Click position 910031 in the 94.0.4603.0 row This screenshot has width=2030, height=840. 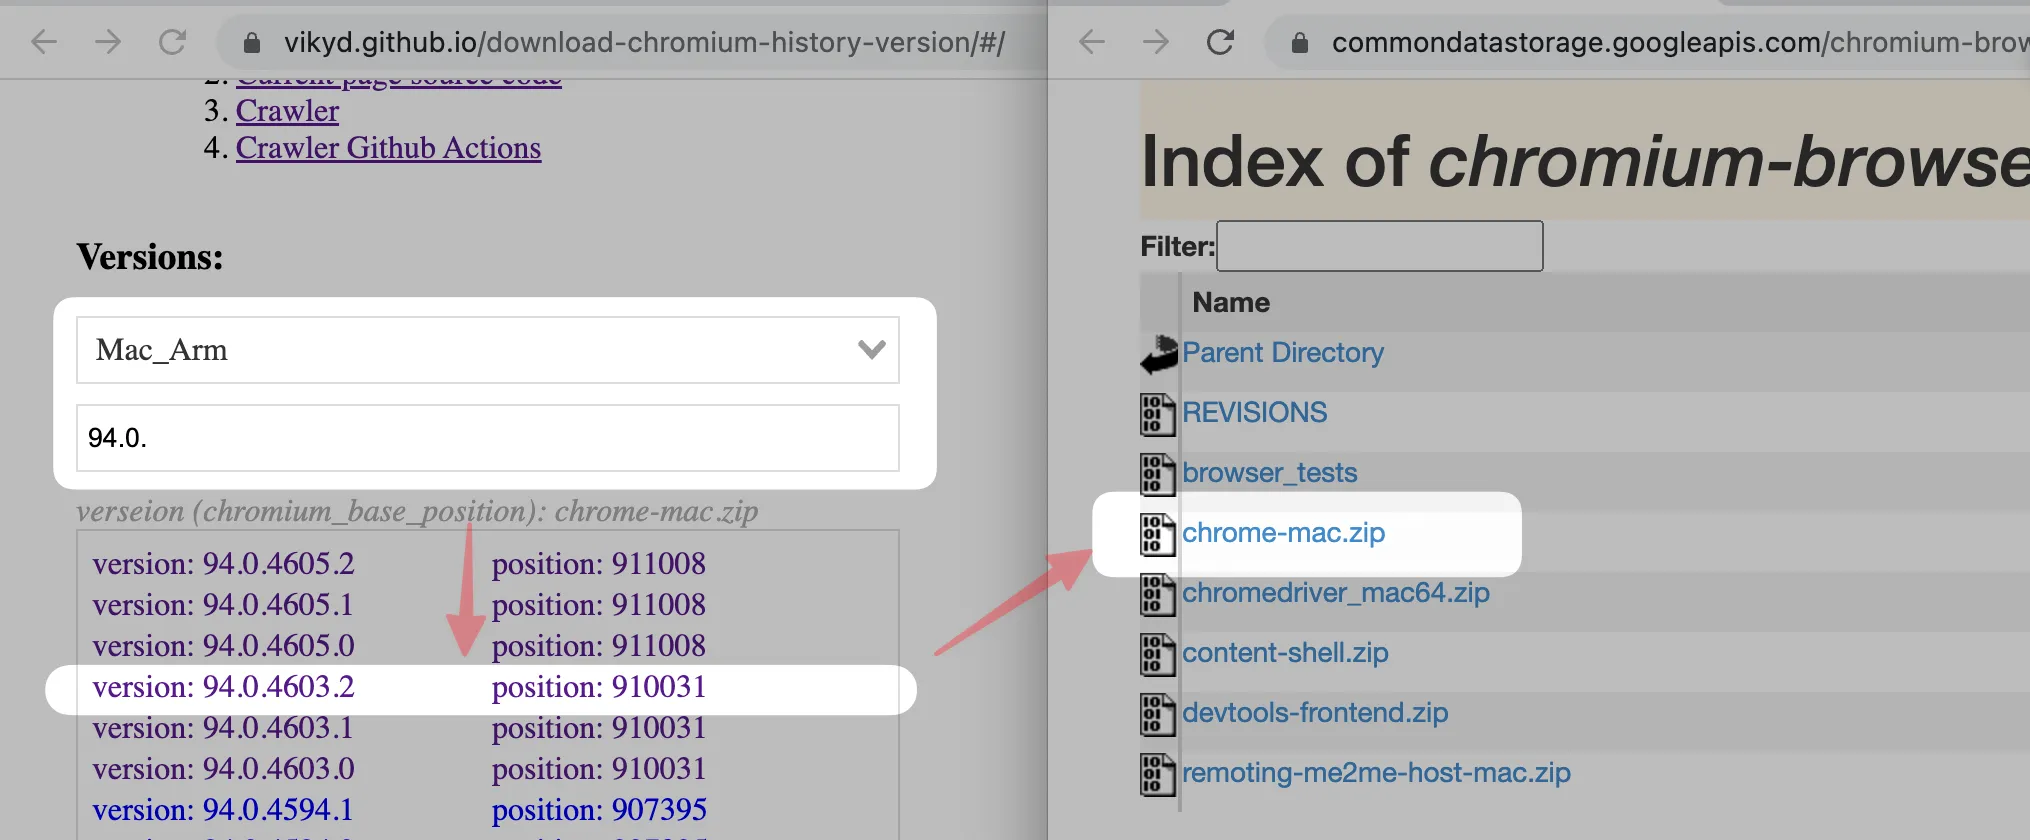(x=599, y=769)
